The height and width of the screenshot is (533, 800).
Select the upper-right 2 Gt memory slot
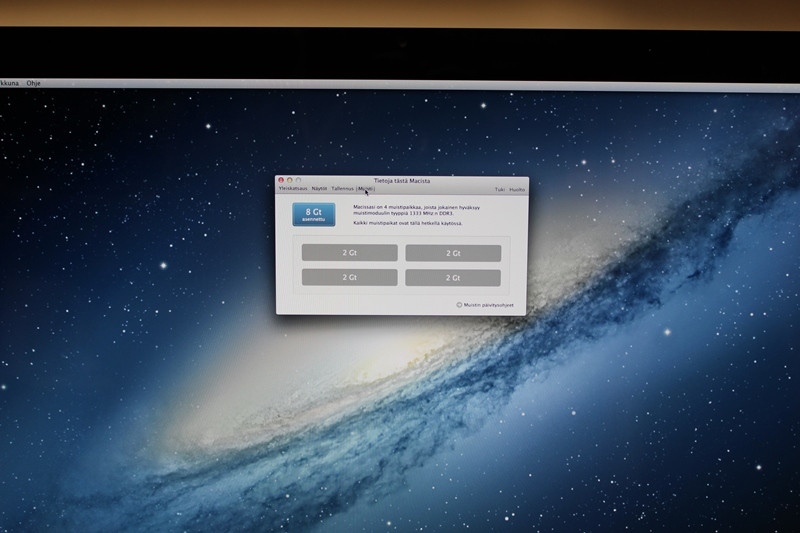point(453,253)
